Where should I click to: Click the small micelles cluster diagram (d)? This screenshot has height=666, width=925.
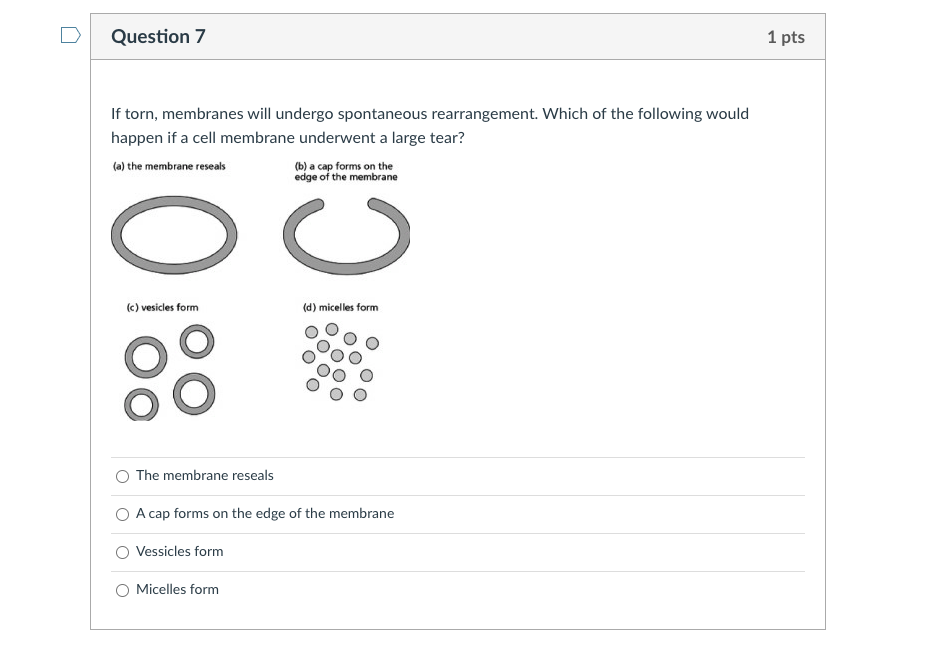pyautogui.click(x=341, y=362)
